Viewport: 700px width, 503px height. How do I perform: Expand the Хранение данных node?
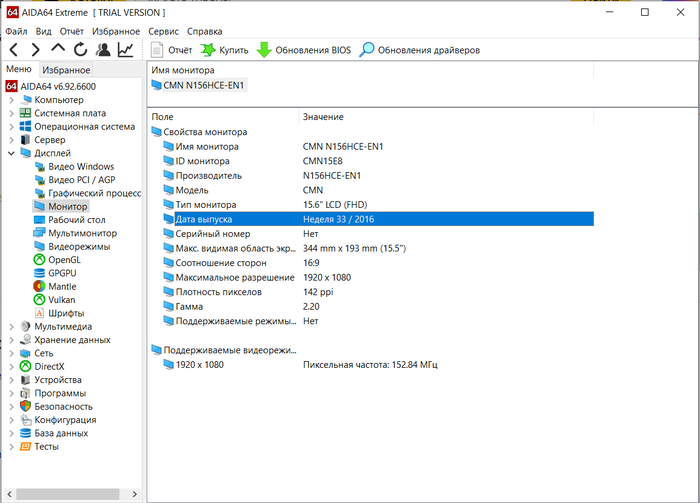12,340
